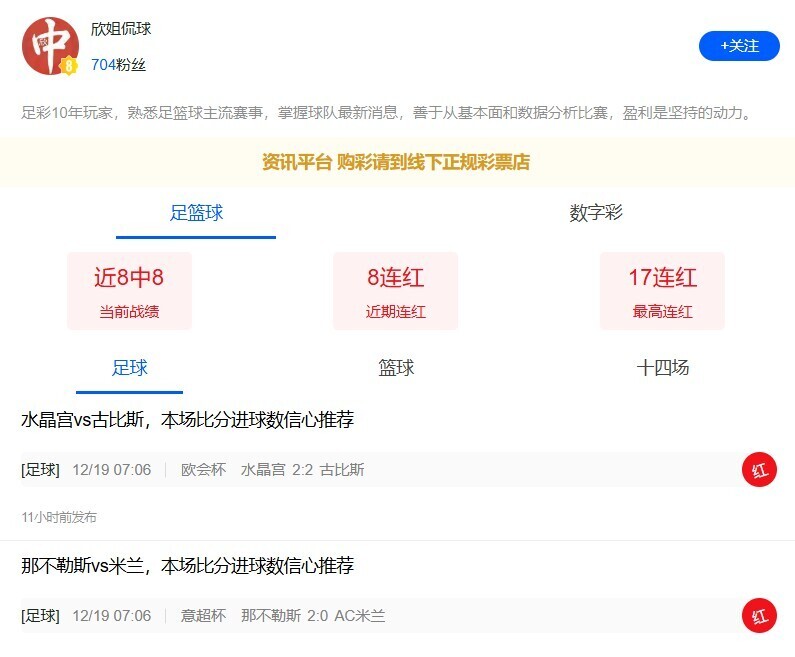Click the username 欣姐侃球
The image size is (795, 657).
tap(121, 29)
